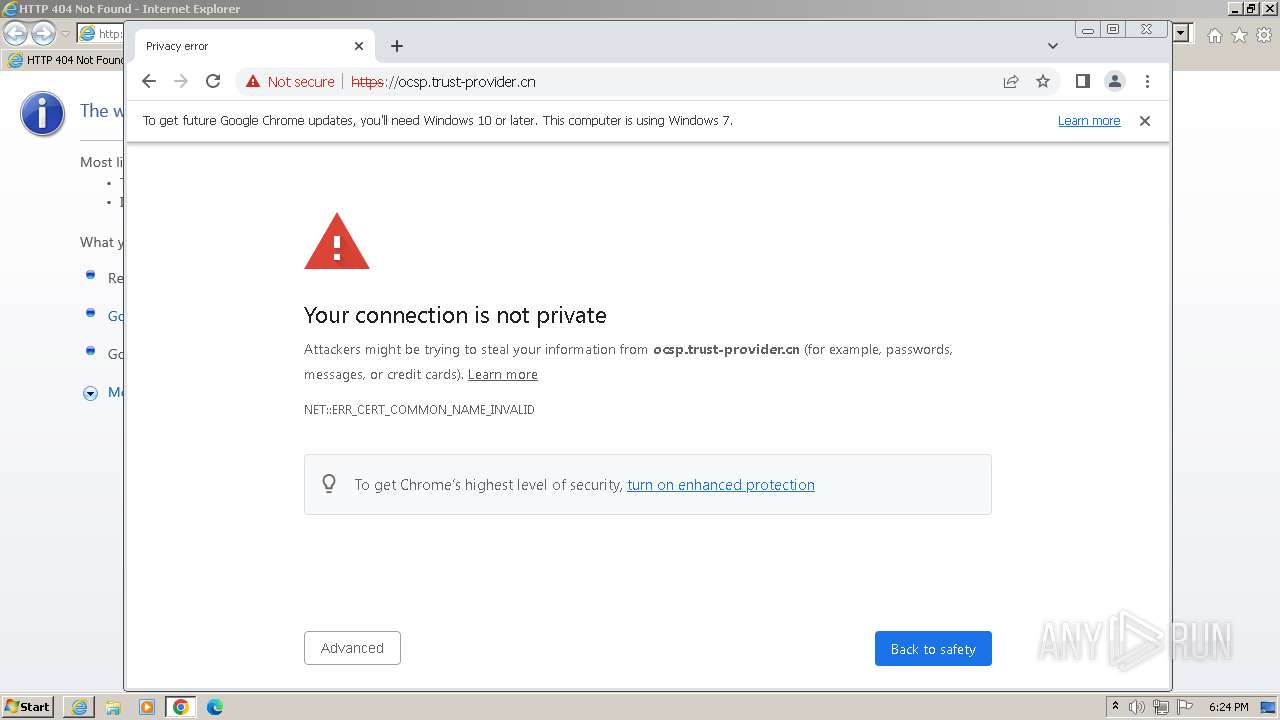
Task: Open a new Chrome tab
Action: (x=397, y=46)
